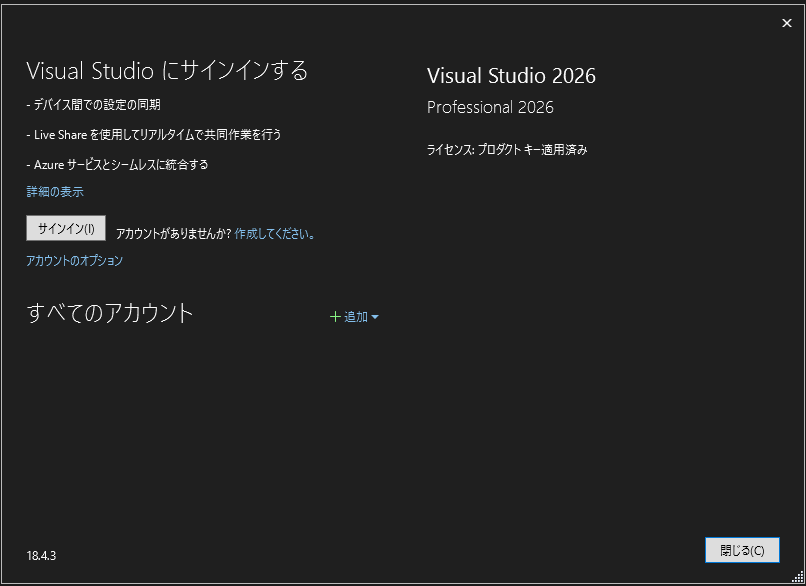Open the 追加 account menu via its plus icon
The width and height of the screenshot is (806, 586).
click(336, 316)
